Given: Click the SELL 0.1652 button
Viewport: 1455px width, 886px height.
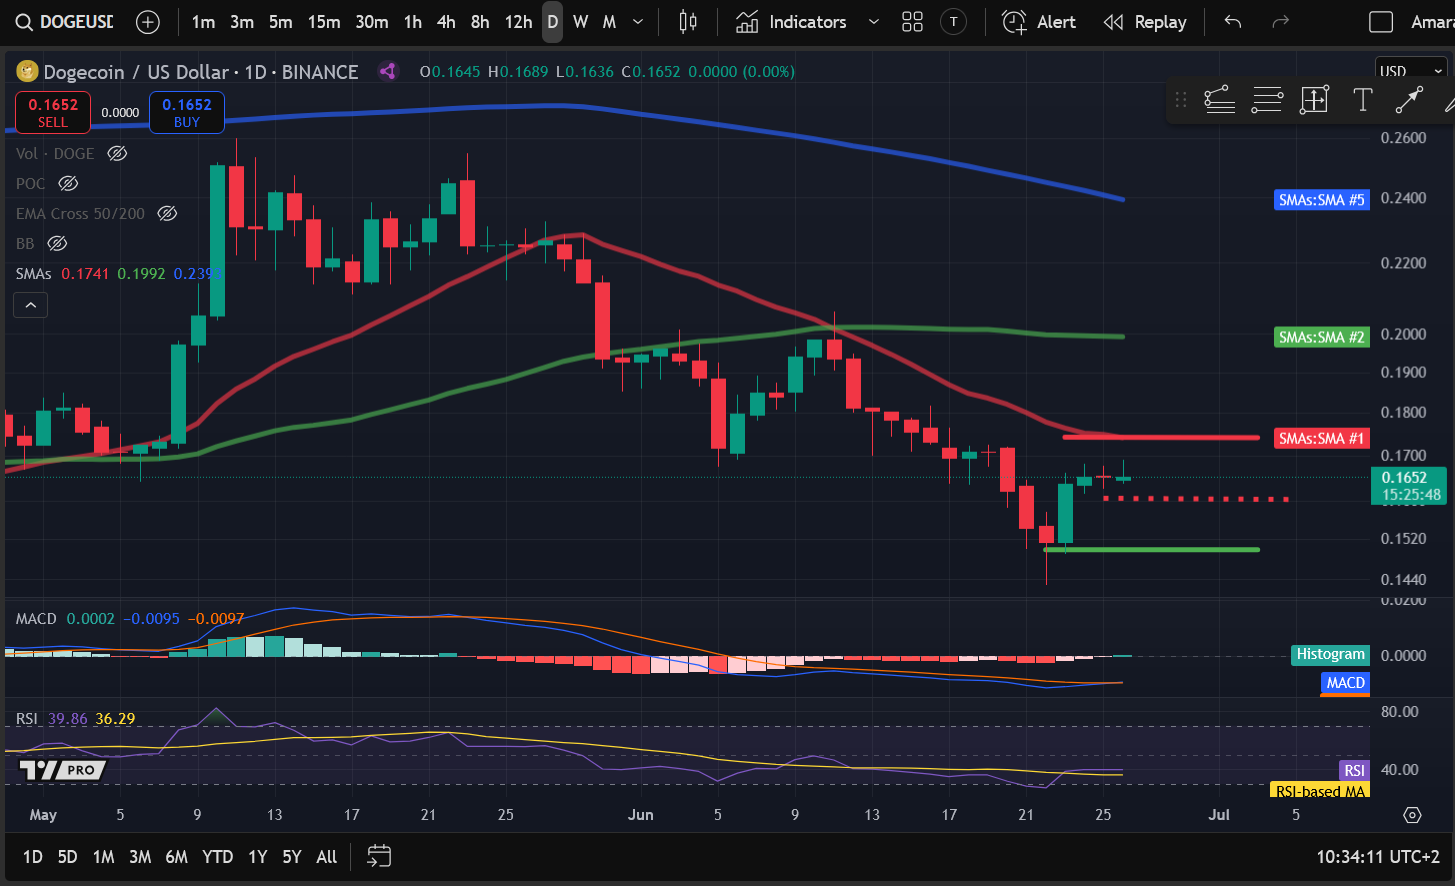Looking at the screenshot, I should pyautogui.click(x=53, y=112).
